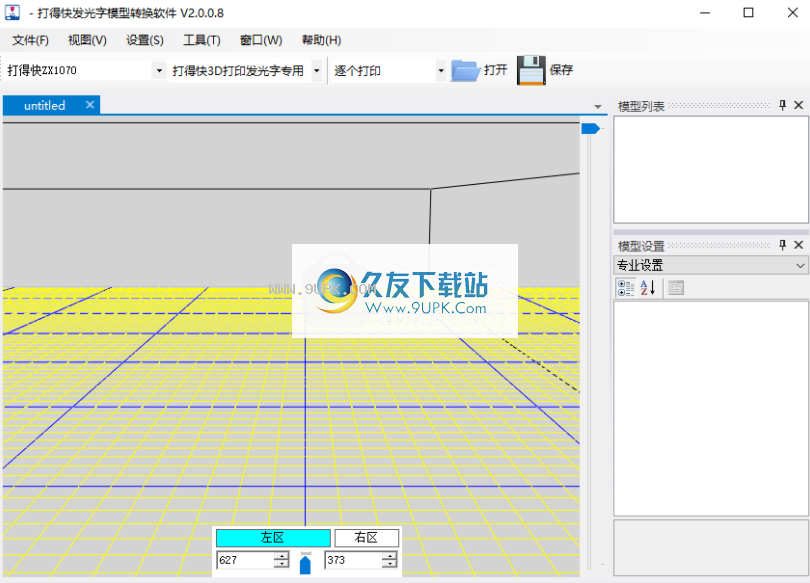Click the empty model settings property grid
The image size is (810, 583).
711,408
